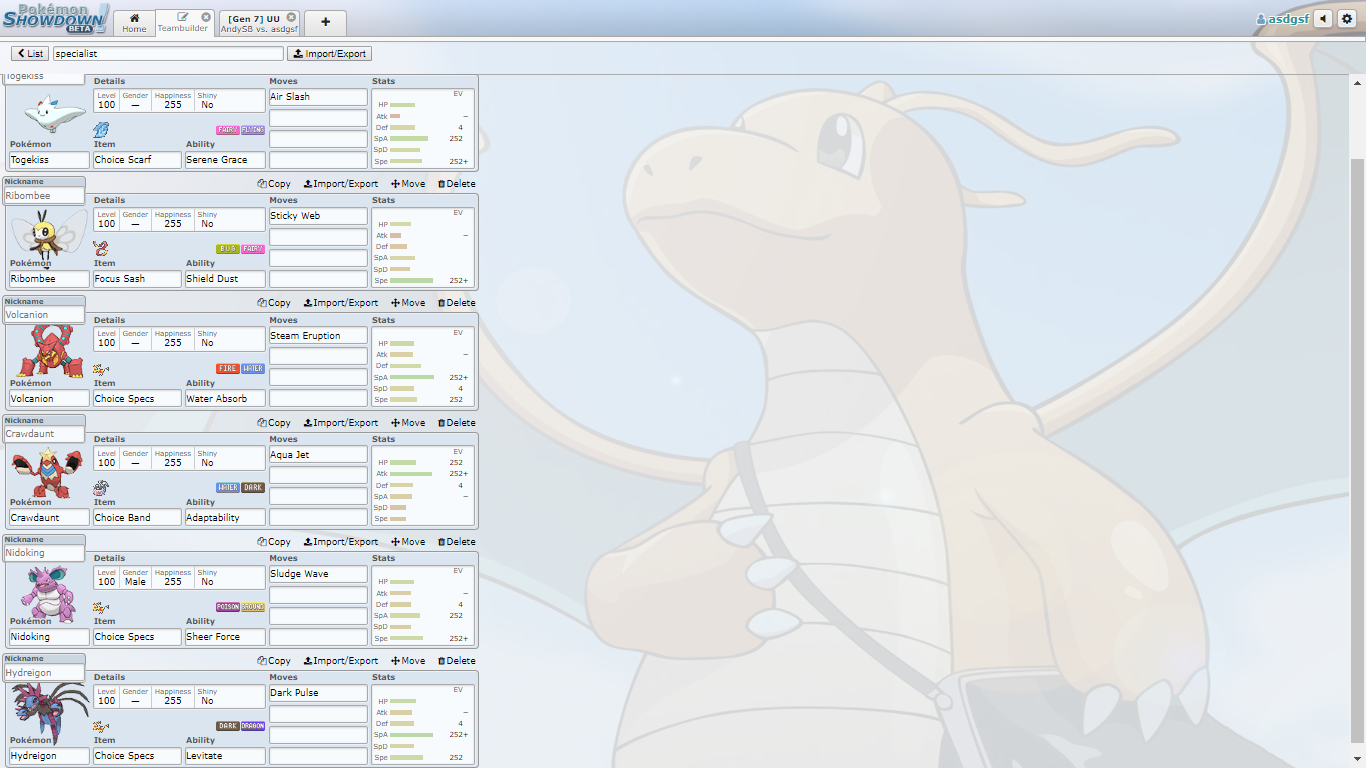Screen dimensions: 1366x768
Task: Click the page vertical scrollbar
Action: coord(1357,450)
